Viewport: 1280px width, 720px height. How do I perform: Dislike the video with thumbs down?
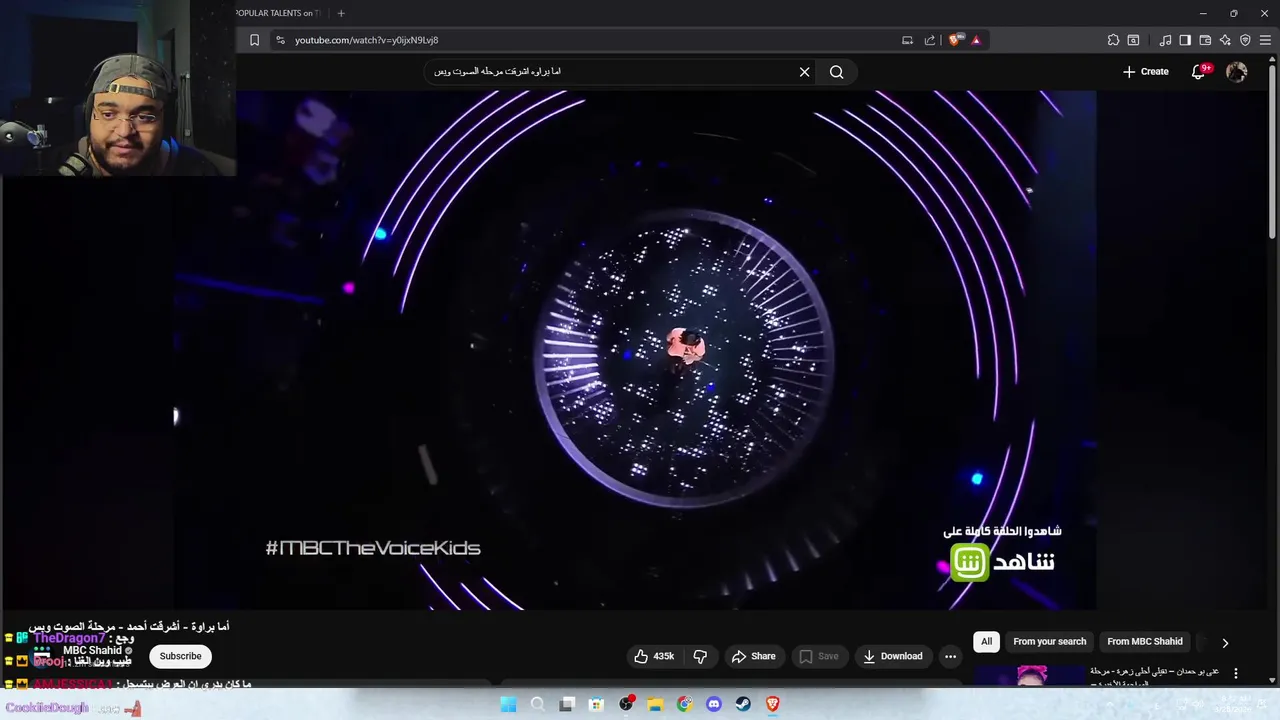700,656
